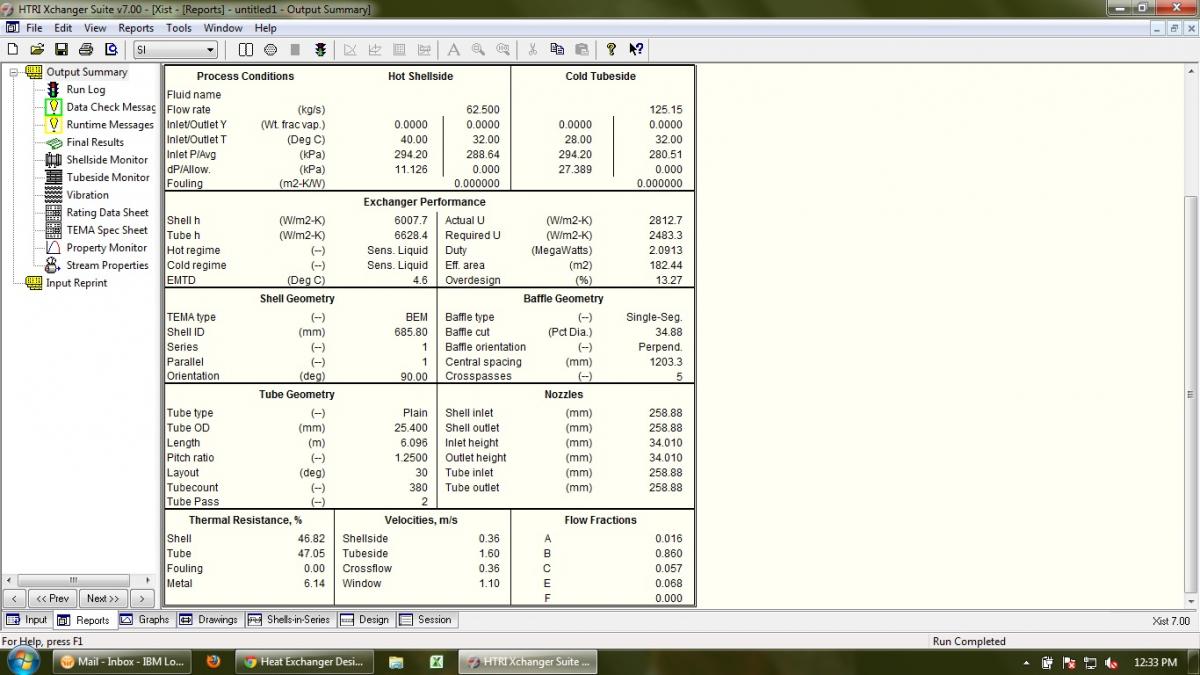Activate the context help arrow-question icon
Image resolution: width=1200 pixels, height=675 pixels.
tap(636, 49)
